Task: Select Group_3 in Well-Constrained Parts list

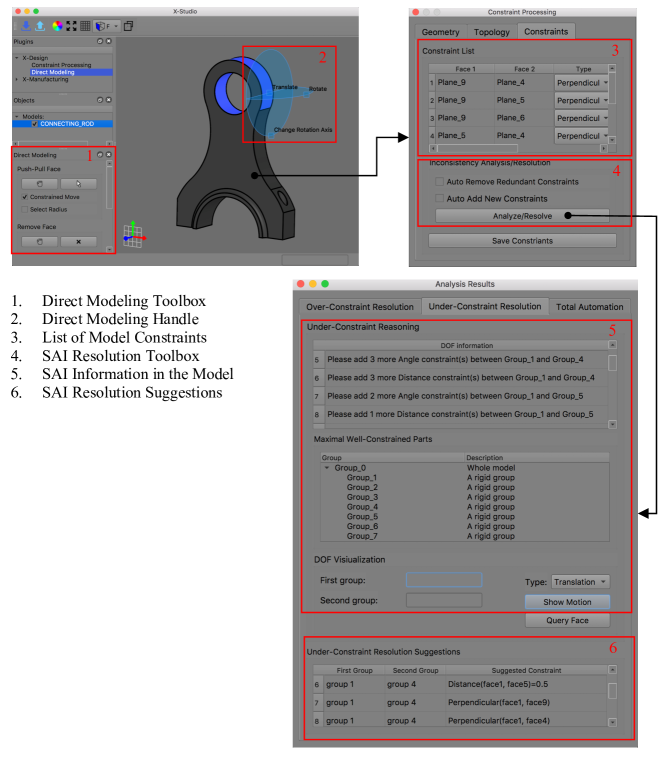Action: (x=362, y=497)
